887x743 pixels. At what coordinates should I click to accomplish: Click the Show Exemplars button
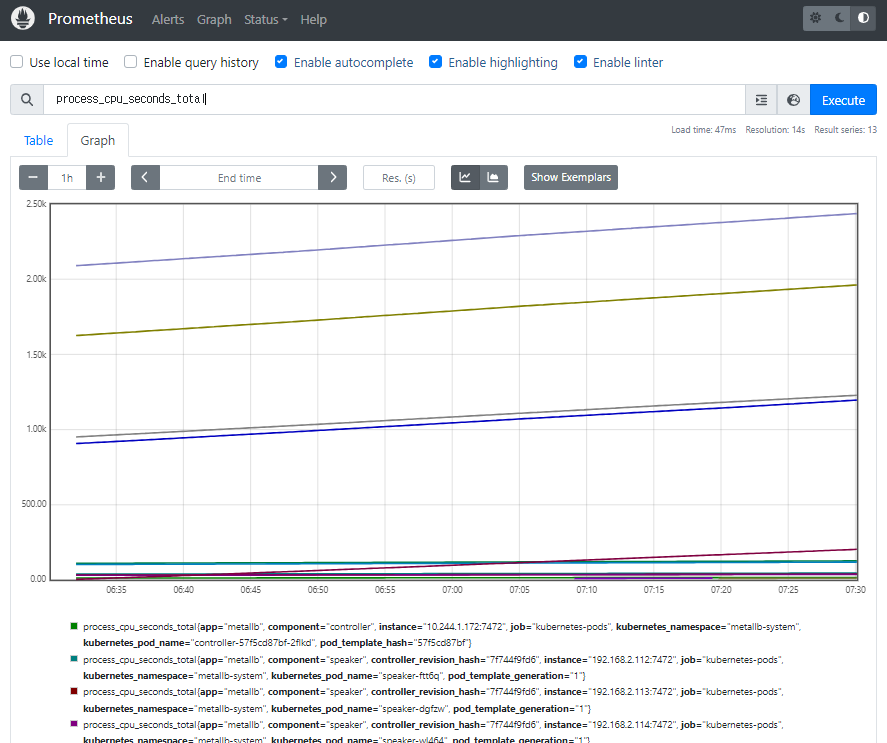pyautogui.click(x=571, y=178)
